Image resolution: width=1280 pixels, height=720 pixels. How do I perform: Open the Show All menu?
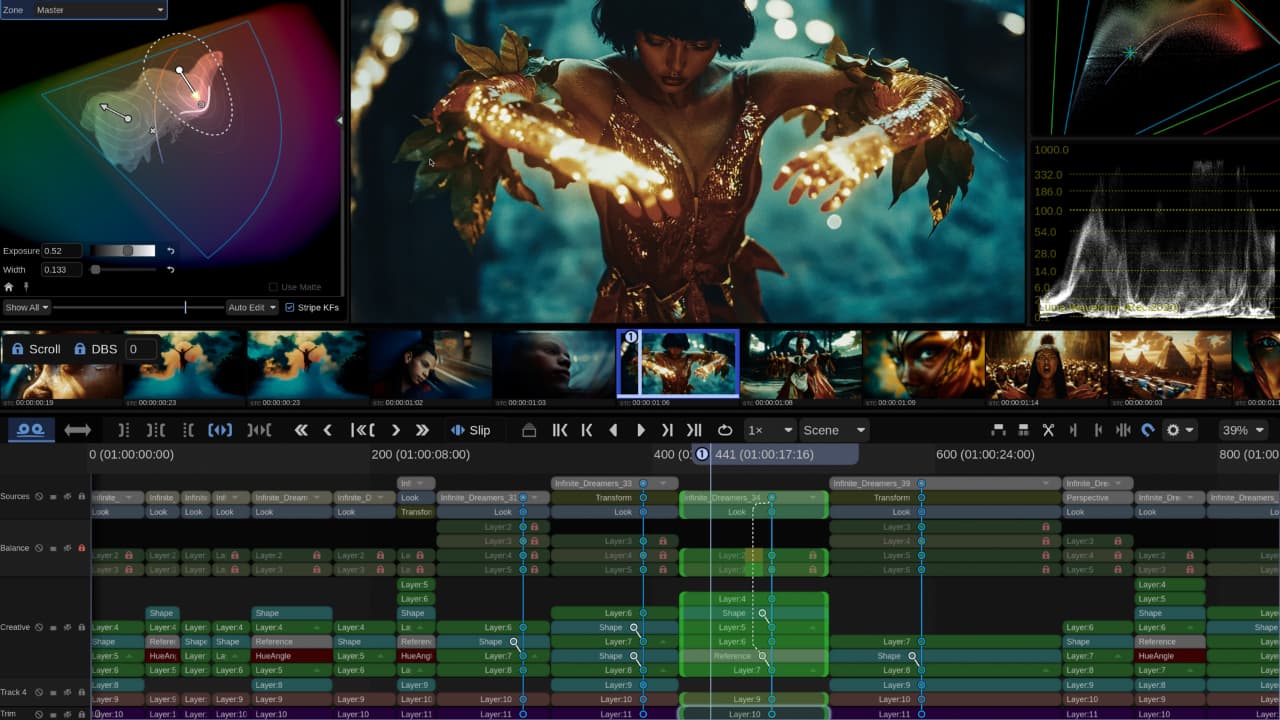point(24,307)
